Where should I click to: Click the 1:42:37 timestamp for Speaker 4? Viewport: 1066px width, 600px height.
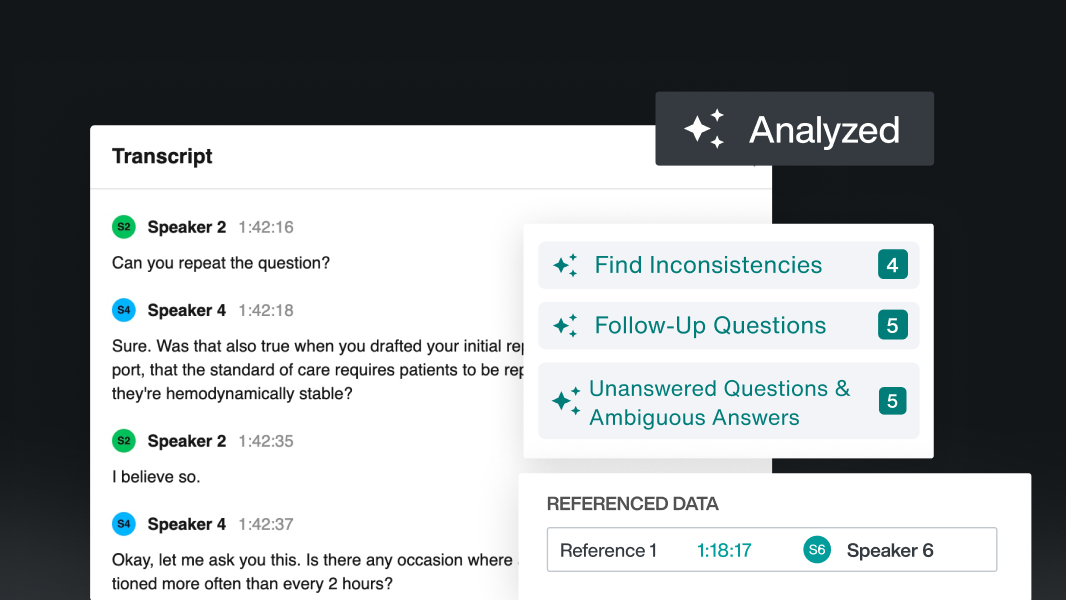click(266, 524)
